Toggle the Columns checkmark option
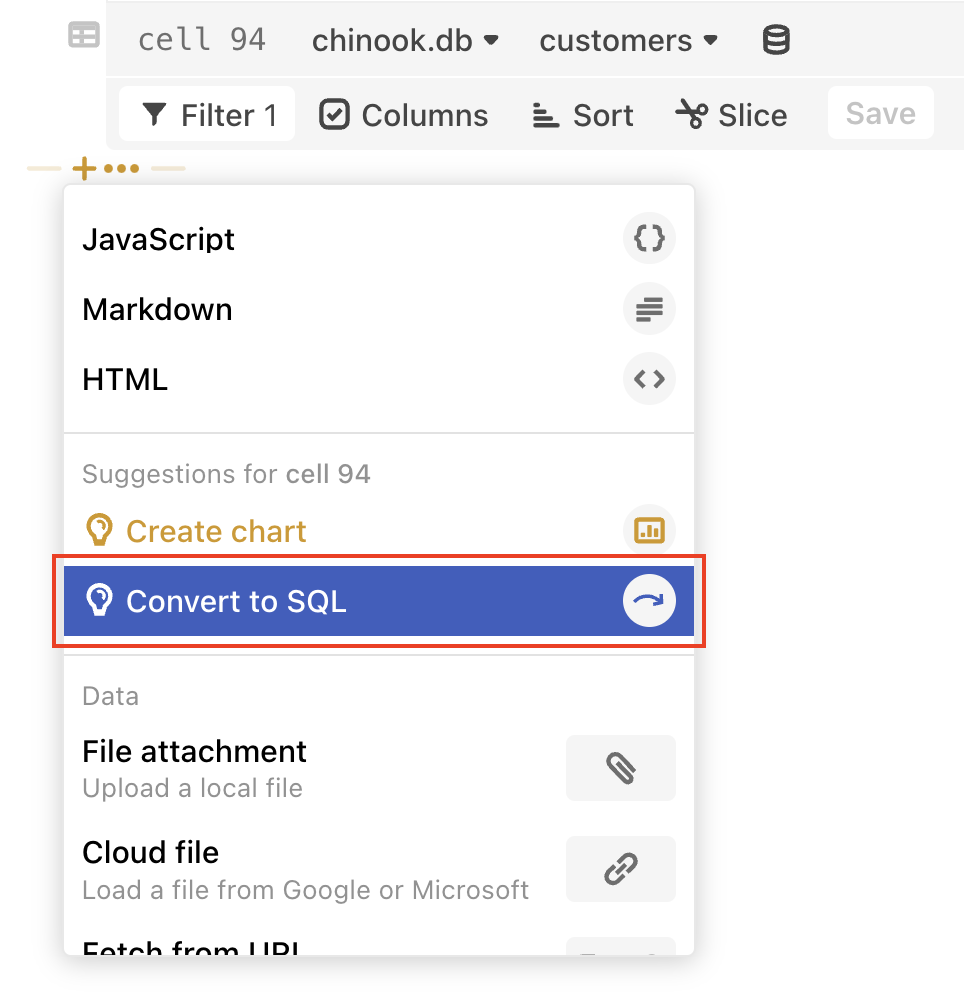Viewport: 964px width, 1000px height. (x=403, y=114)
